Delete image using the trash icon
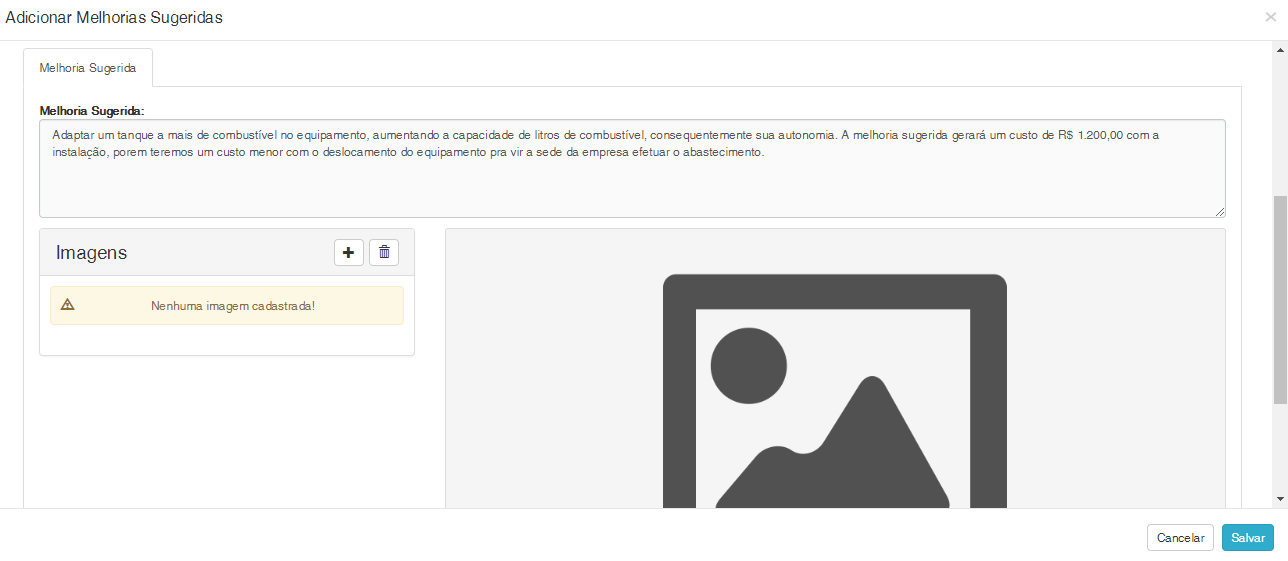Viewport: 1288px width, 561px height. click(384, 253)
